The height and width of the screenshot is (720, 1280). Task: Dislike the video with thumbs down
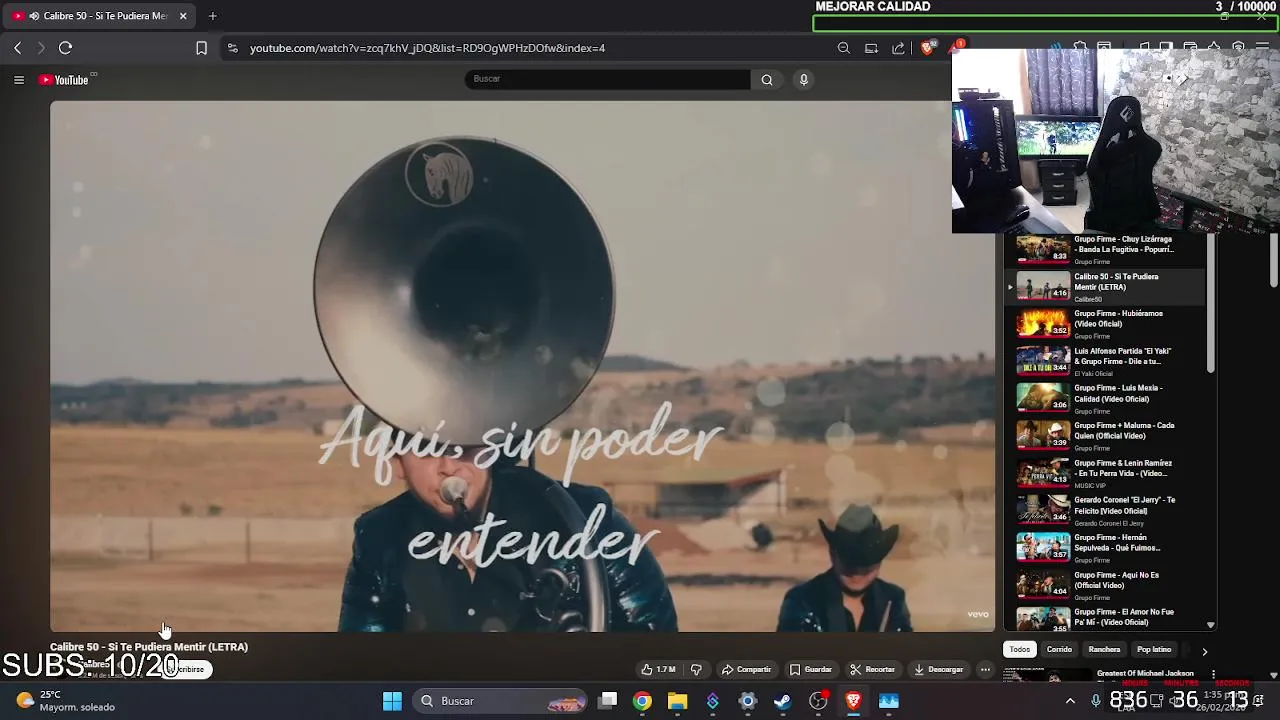click(x=696, y=669)
